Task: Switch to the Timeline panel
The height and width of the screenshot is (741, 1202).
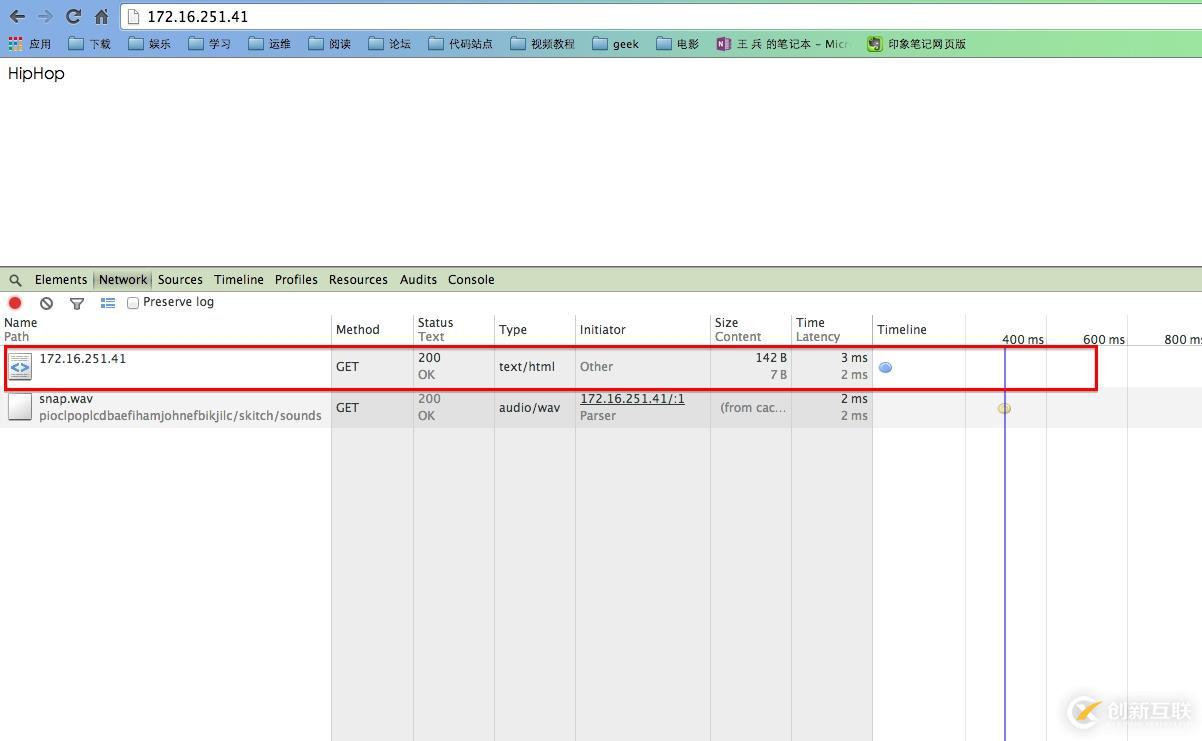Action: [x=239, y=280]
